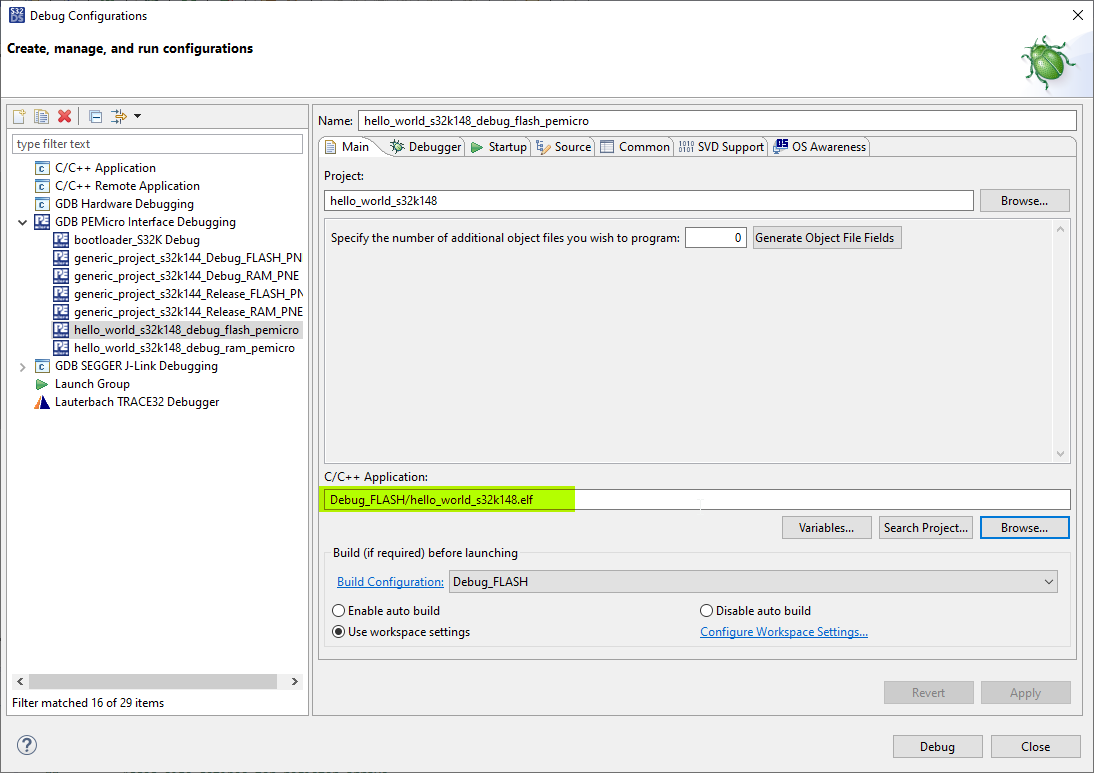Viewport: 1094px width, 773px height.
Task: Delete the selected debug configuration
Action: click(x=64, y=116)
